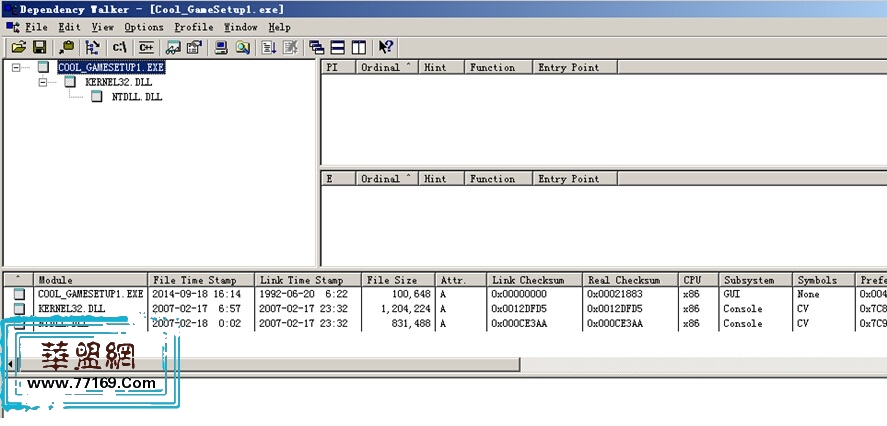This screenshot has width=887, height=426.
Task: Click the Save floppy disk icon
Action: pos(40,47)
